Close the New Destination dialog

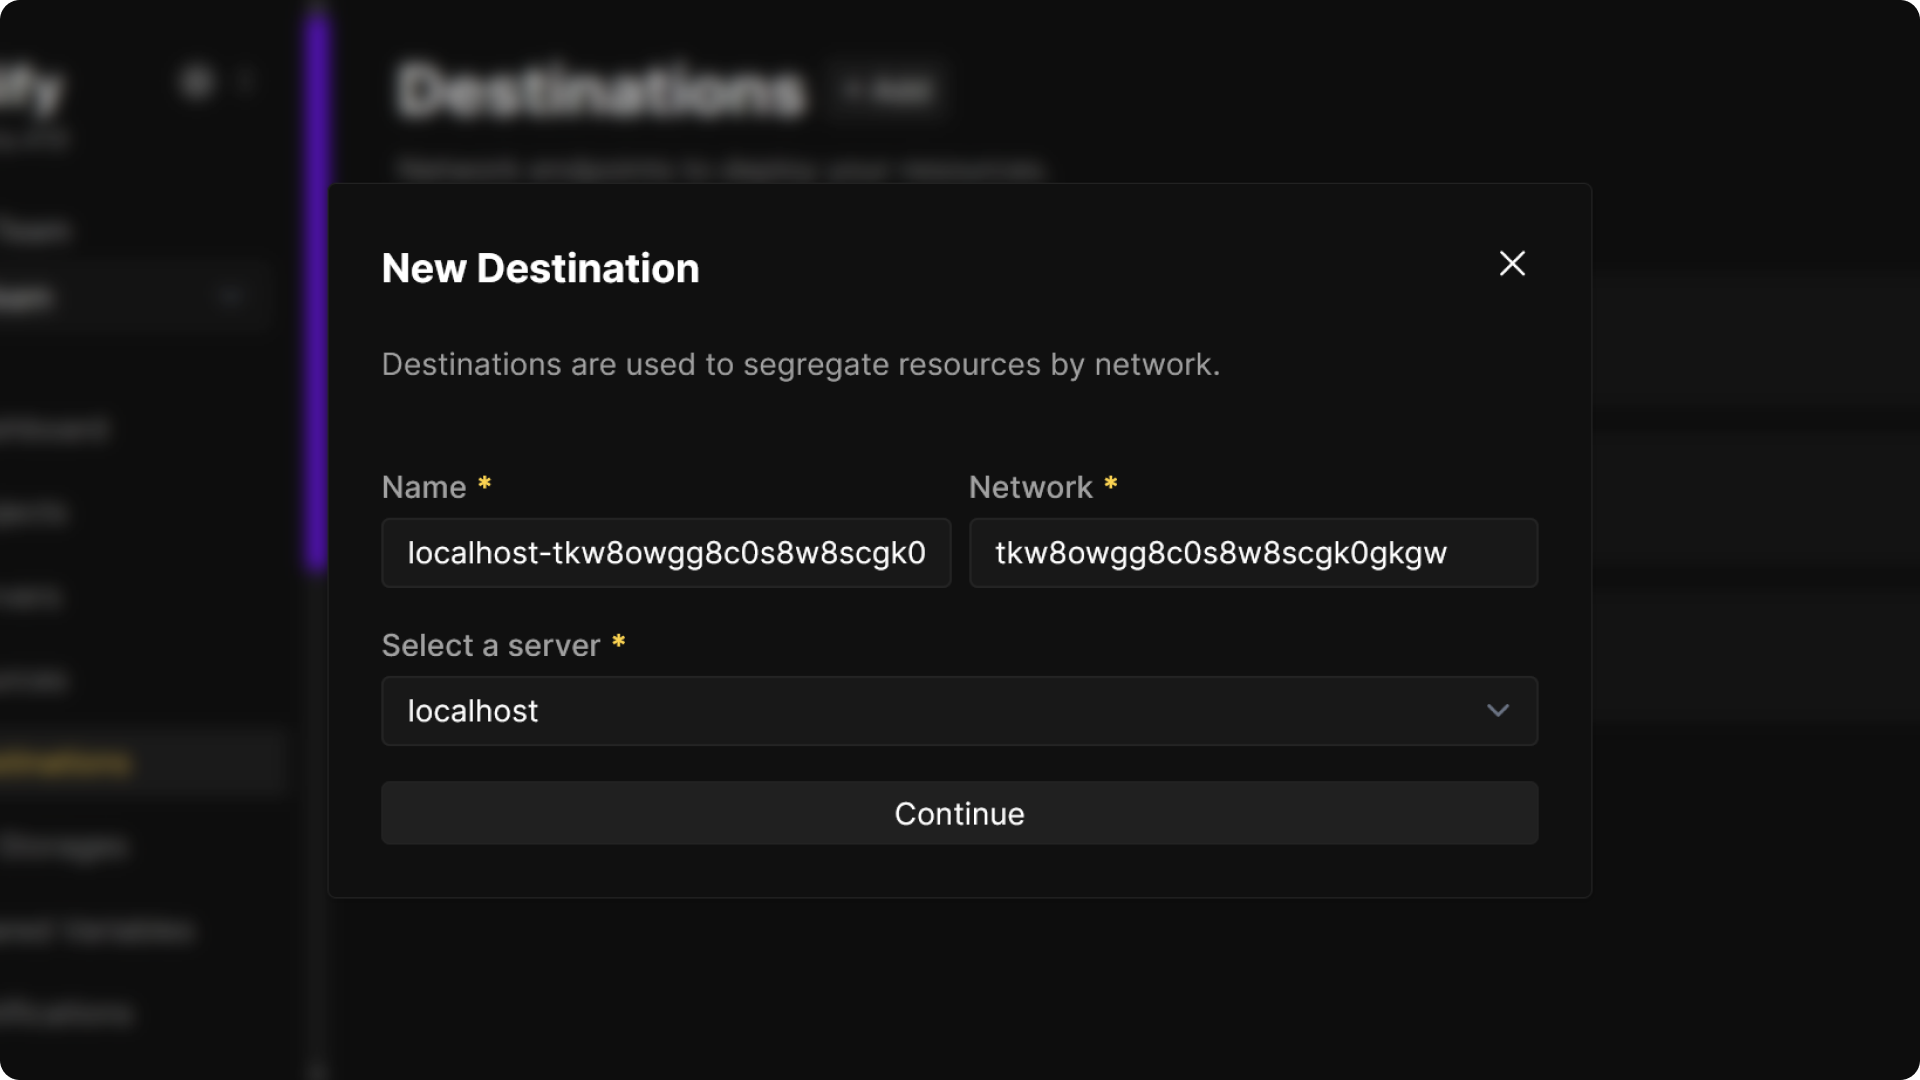1512,264
